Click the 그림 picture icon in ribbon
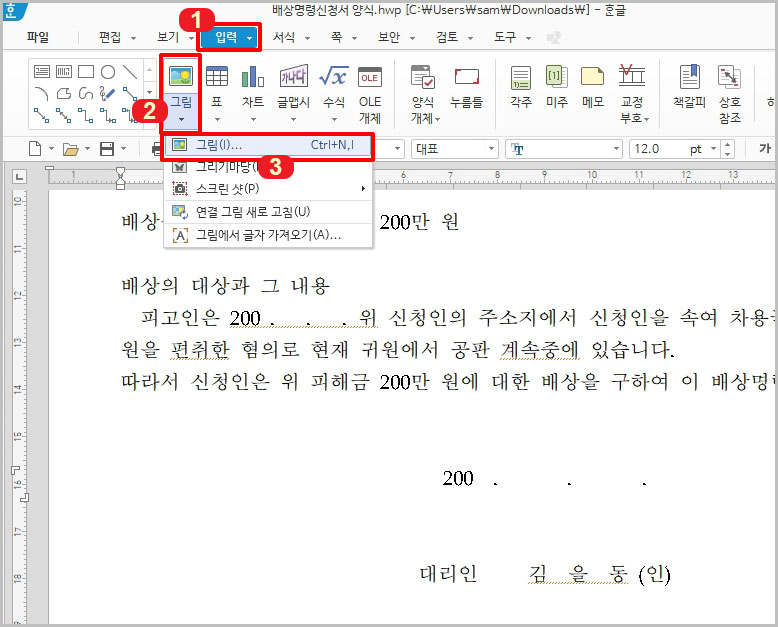This screenshot has height=627, width=778. [181, 76]
